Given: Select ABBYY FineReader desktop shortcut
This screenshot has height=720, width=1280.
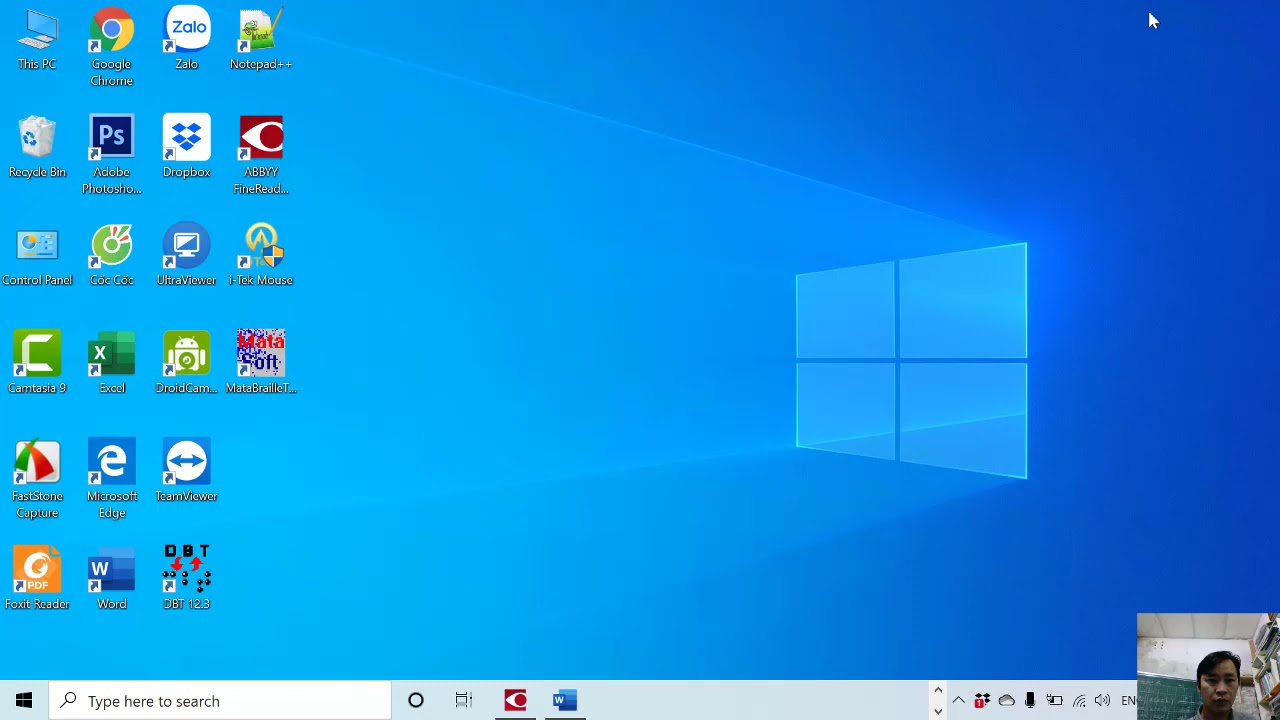Looking at the screenshot, I should coord(261,155).
